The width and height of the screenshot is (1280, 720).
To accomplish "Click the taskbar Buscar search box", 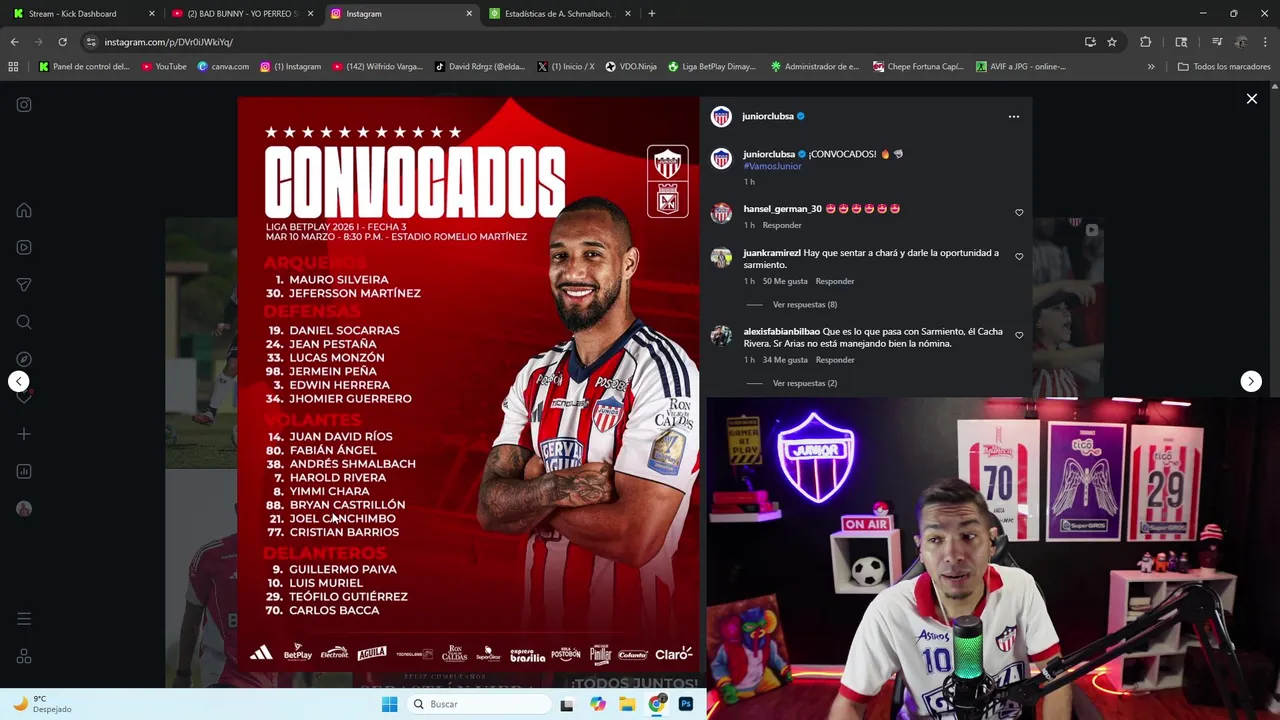I will pyautogui.click(x=480, y=704).
